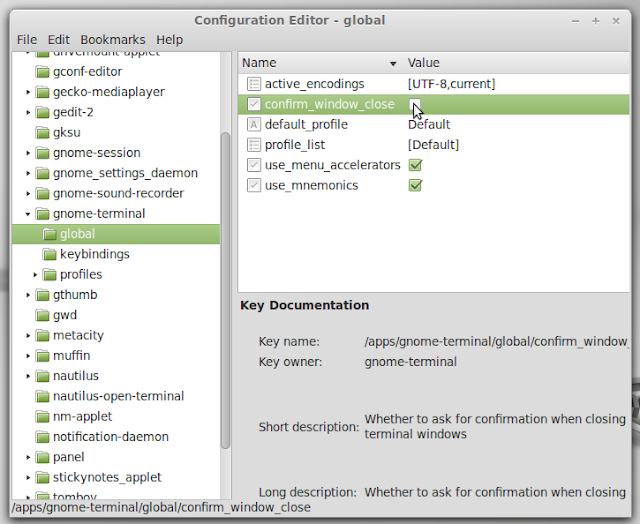This screenshot has height=524, width=640.
Task: Click the list-type icon beside profile_list
Action: pos(253,145)
